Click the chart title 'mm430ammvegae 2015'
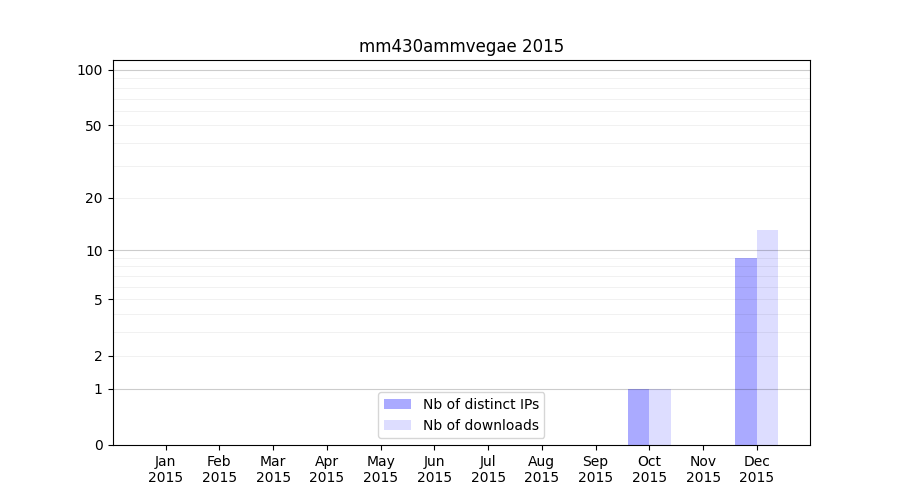Image resolution: width=900 pixels, height=500 pixels. coord(461,46)
